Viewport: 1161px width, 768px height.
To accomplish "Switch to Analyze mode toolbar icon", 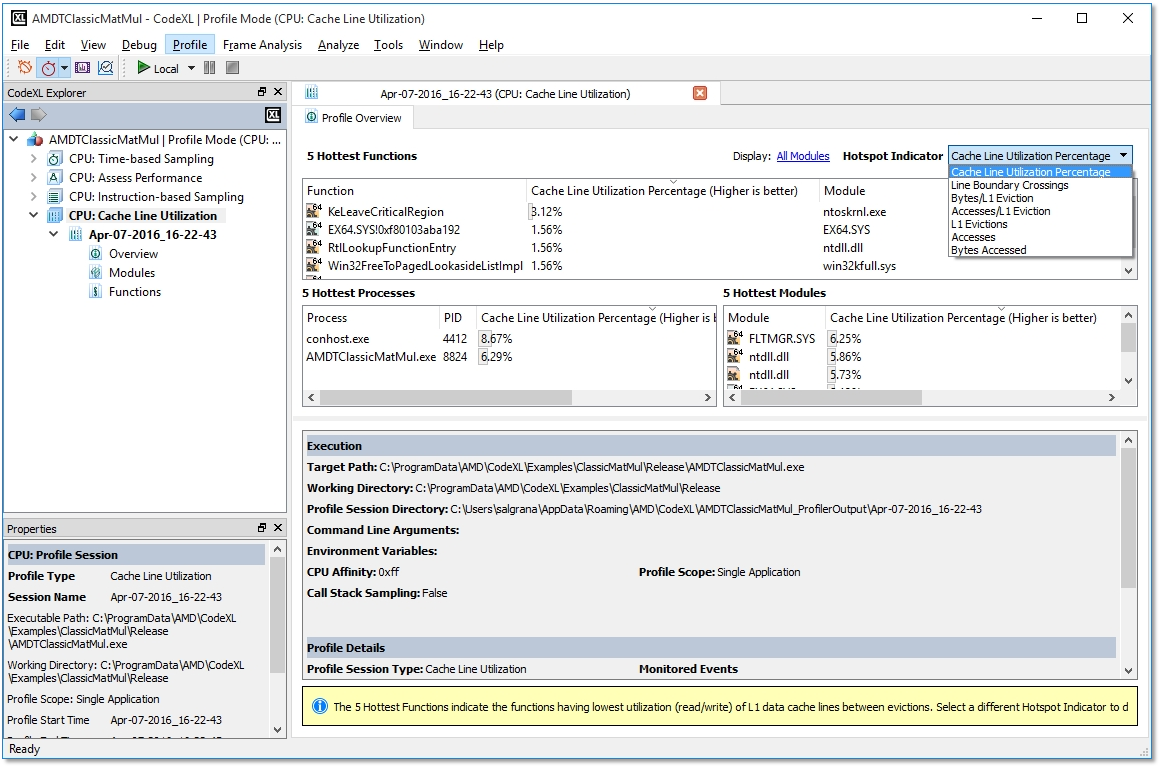I will click(x=106, y=68).
